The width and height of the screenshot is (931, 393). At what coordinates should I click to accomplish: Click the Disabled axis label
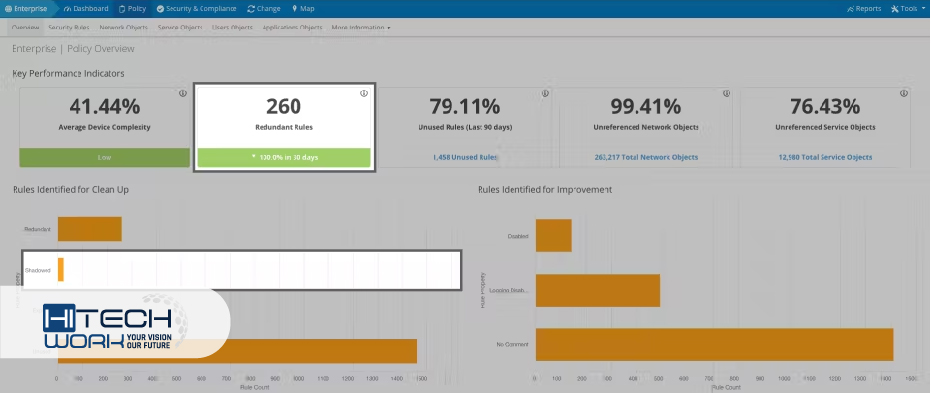coord(518,236)
